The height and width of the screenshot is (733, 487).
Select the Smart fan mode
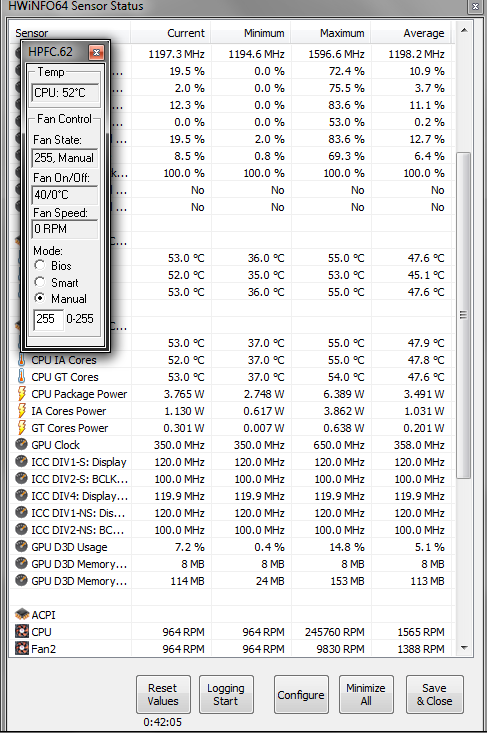[x=40, y=282]
